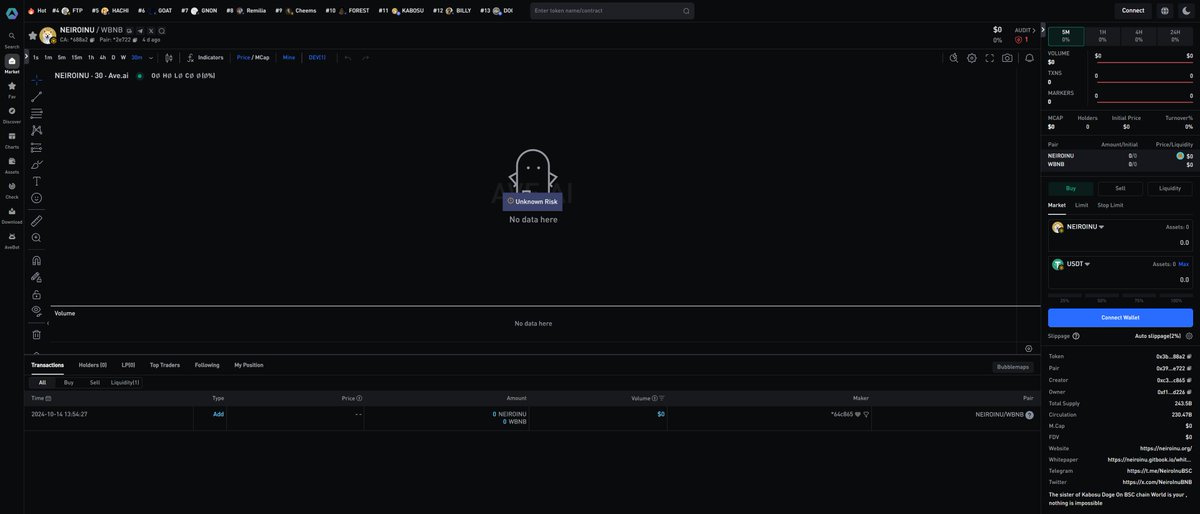Open Search in the left sidebar
1200x514 pixels.
tap(12, 40)
